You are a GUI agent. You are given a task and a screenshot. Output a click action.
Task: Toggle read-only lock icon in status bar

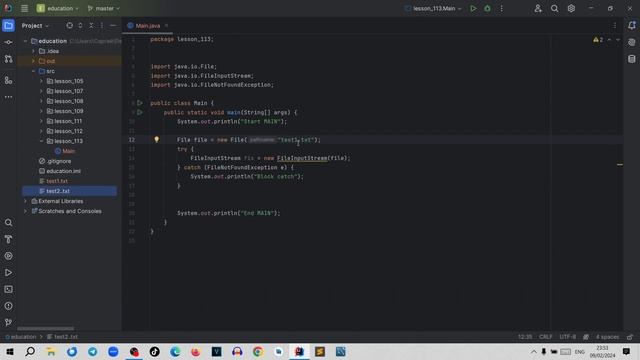tap(630, 337)
